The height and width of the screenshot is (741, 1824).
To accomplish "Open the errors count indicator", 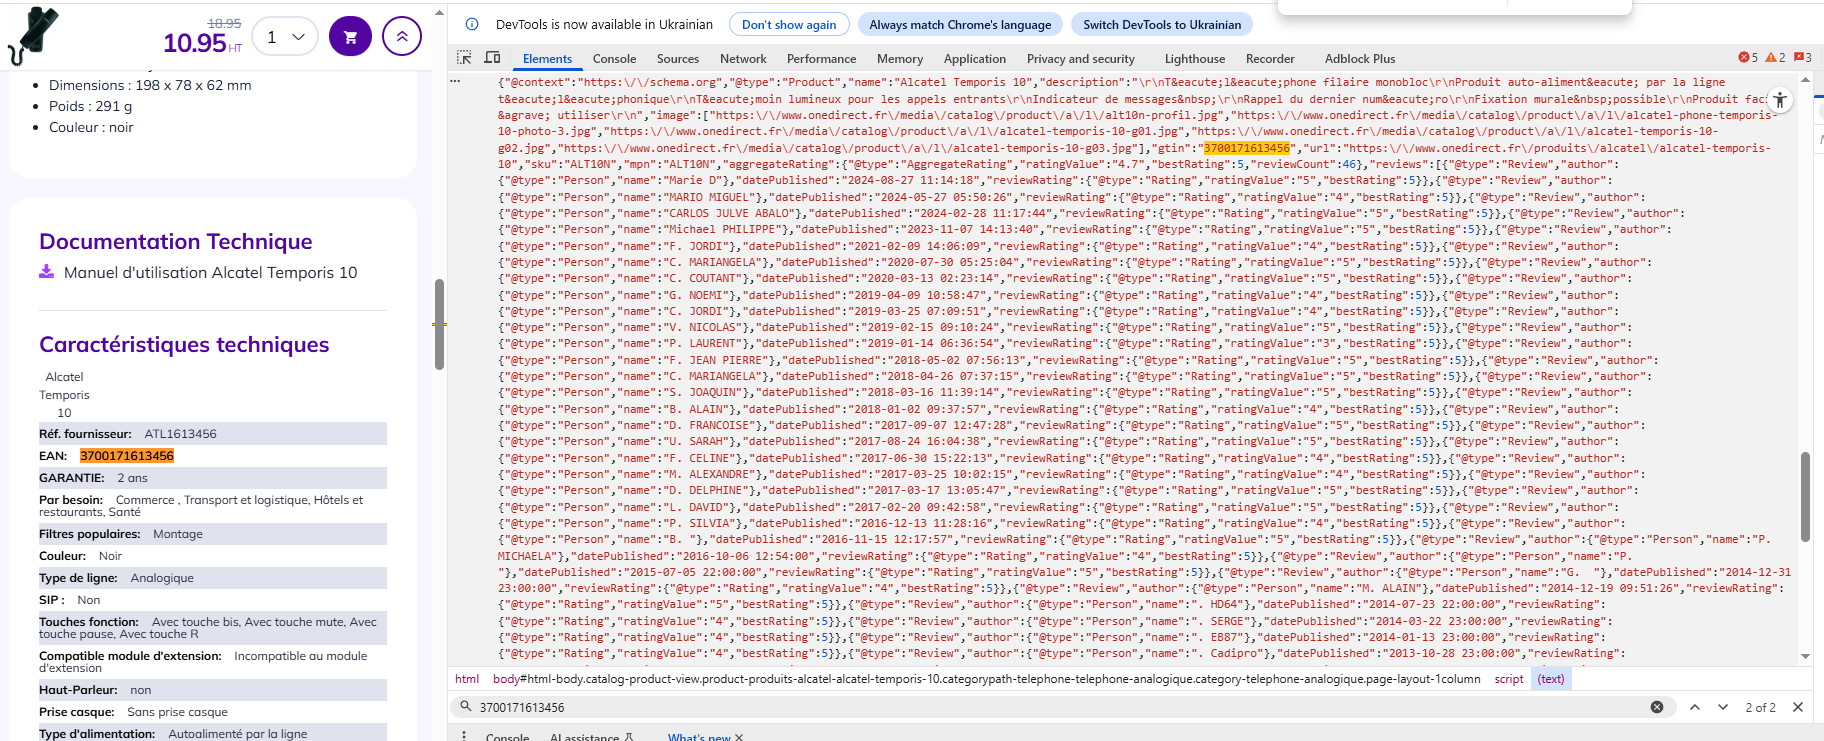I will (1748, 58).
